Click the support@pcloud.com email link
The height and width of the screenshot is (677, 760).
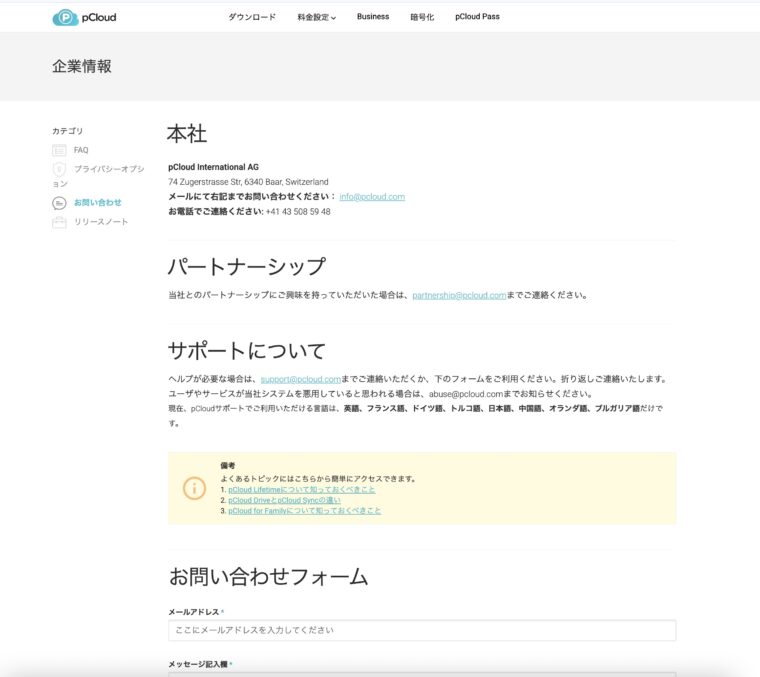tap(301, 379)
